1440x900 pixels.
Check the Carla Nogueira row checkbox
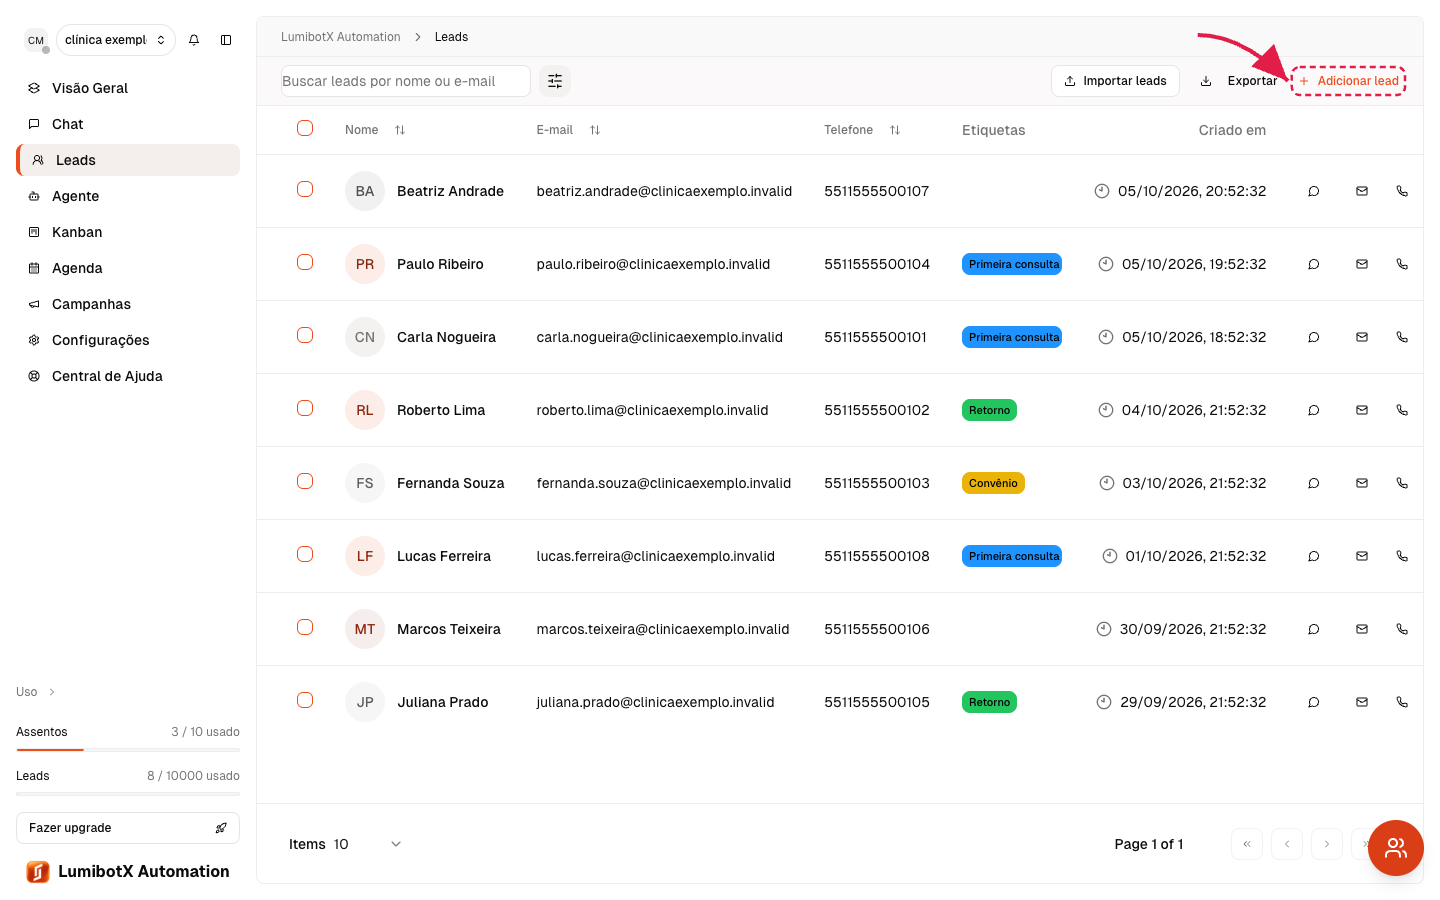[305, 335]
